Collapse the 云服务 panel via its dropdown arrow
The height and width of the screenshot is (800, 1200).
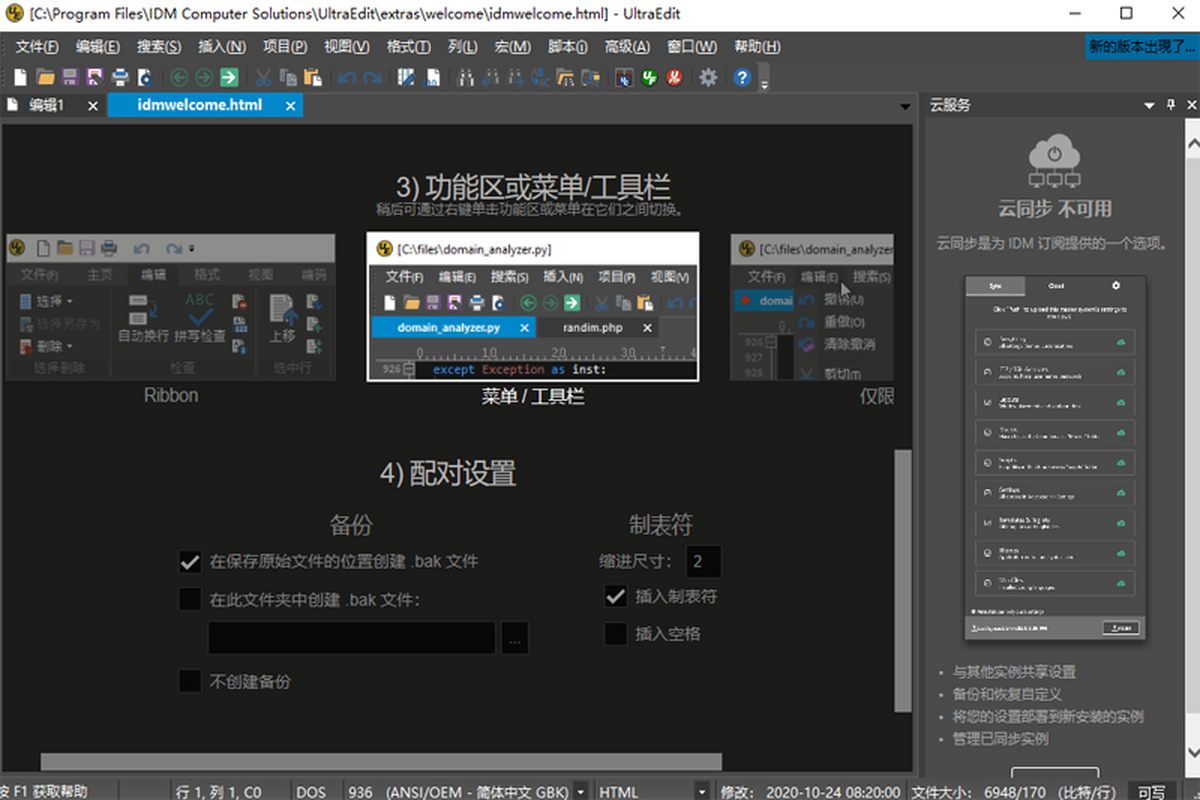1148,104
